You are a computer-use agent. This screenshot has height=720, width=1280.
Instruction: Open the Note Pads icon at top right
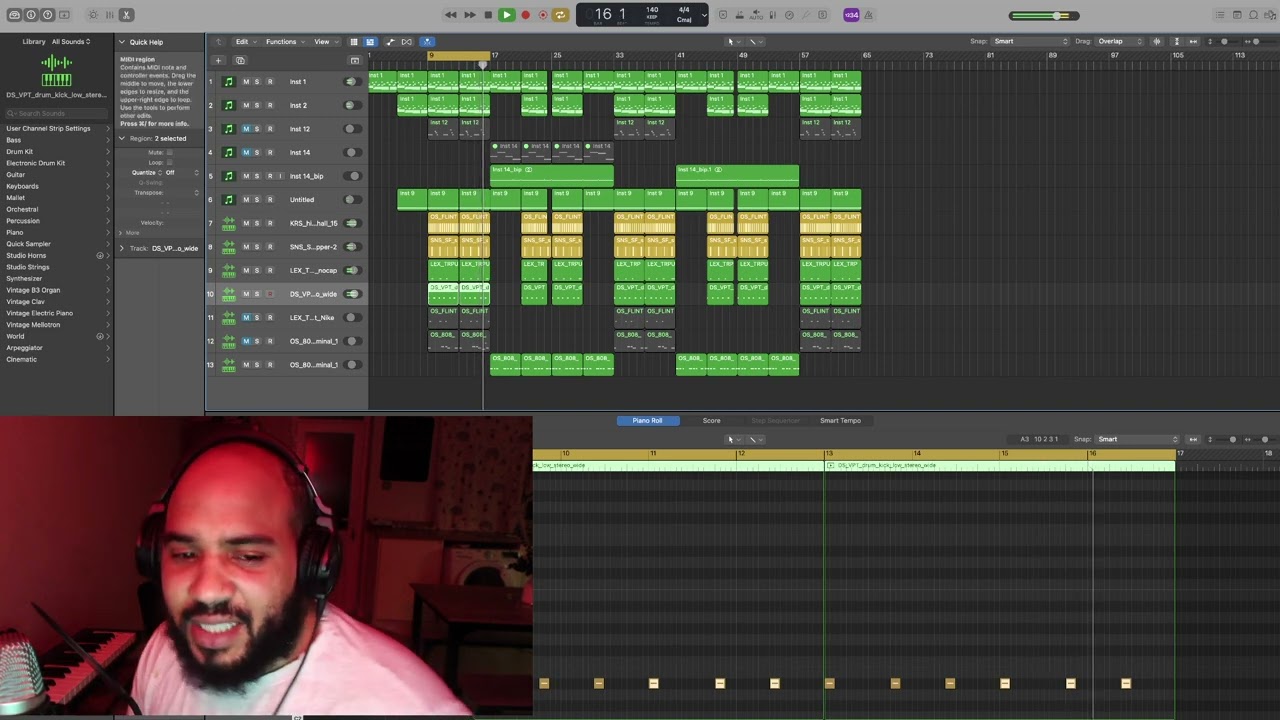(x=1237, y=15)
